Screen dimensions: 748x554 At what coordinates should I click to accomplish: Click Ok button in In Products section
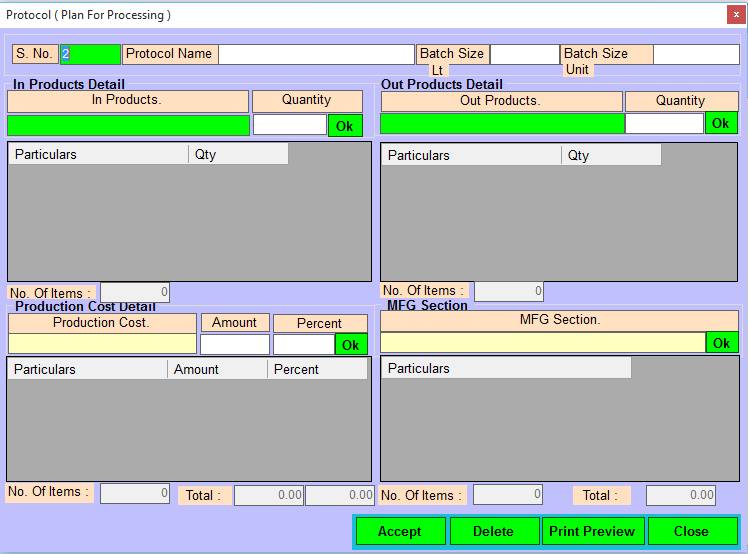tap(344, 125)
